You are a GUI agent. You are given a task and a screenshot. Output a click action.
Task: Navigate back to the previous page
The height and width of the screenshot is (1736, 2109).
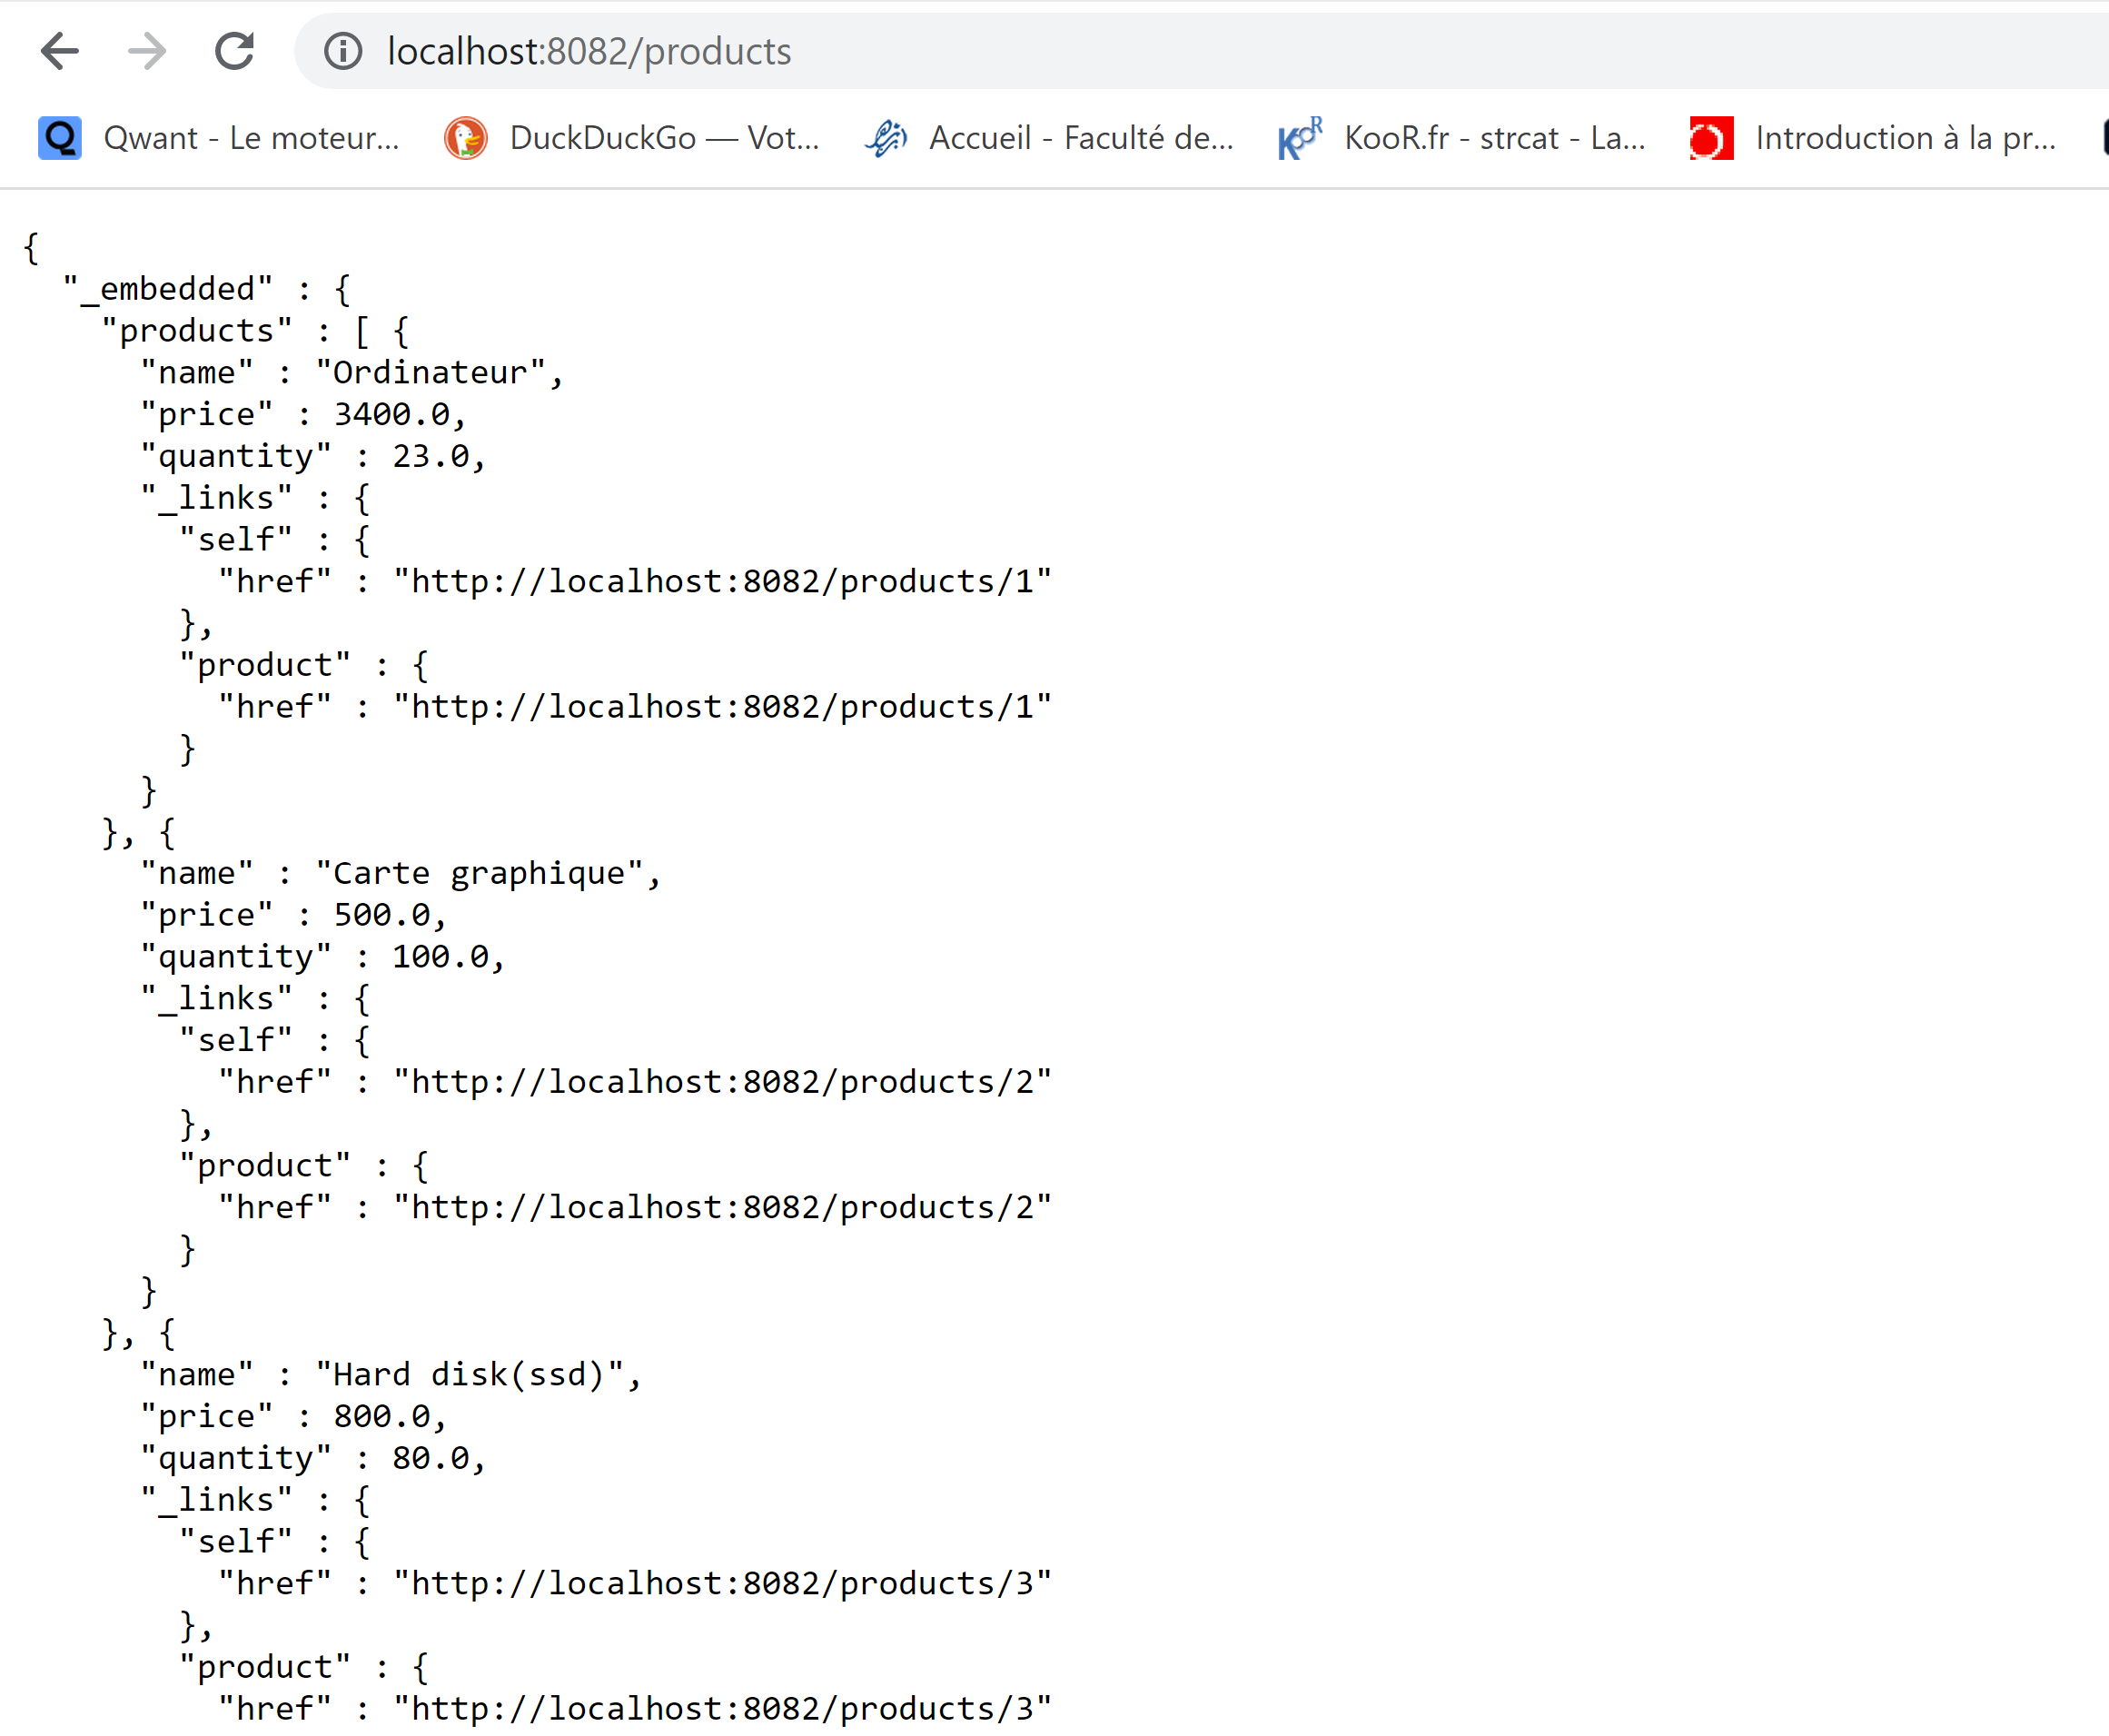(x=60, y=51)
